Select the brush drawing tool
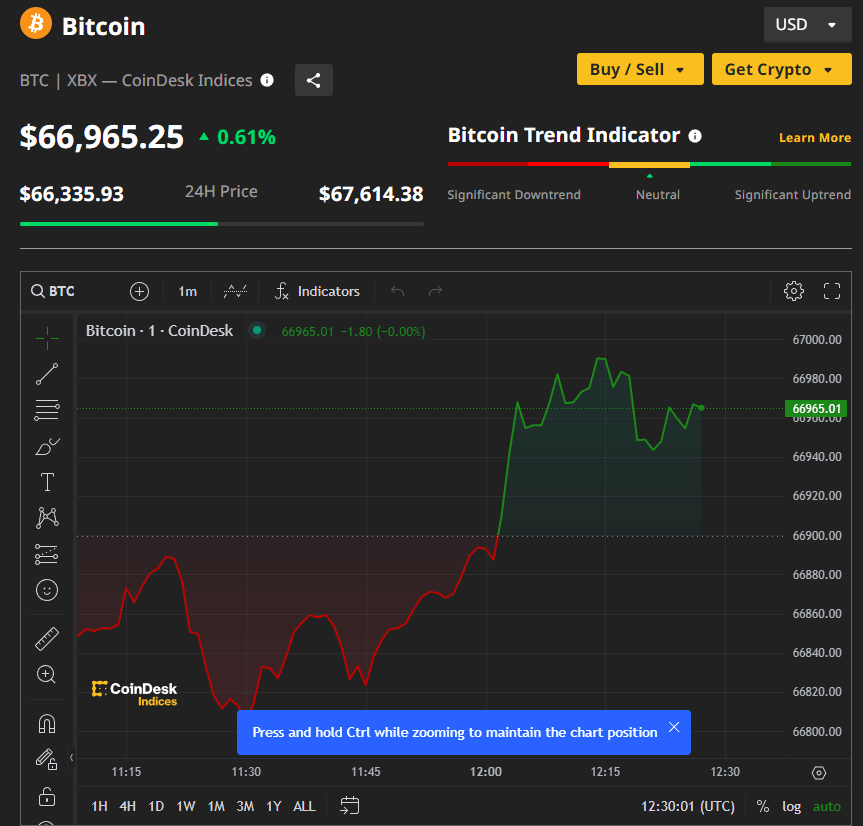 [x=47, y=446]
